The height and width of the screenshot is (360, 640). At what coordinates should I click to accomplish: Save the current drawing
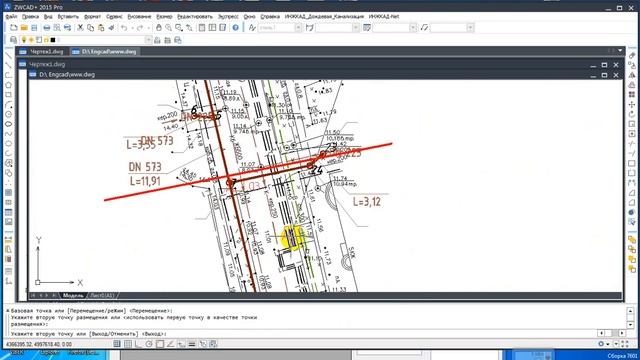(x=34, y=28)
